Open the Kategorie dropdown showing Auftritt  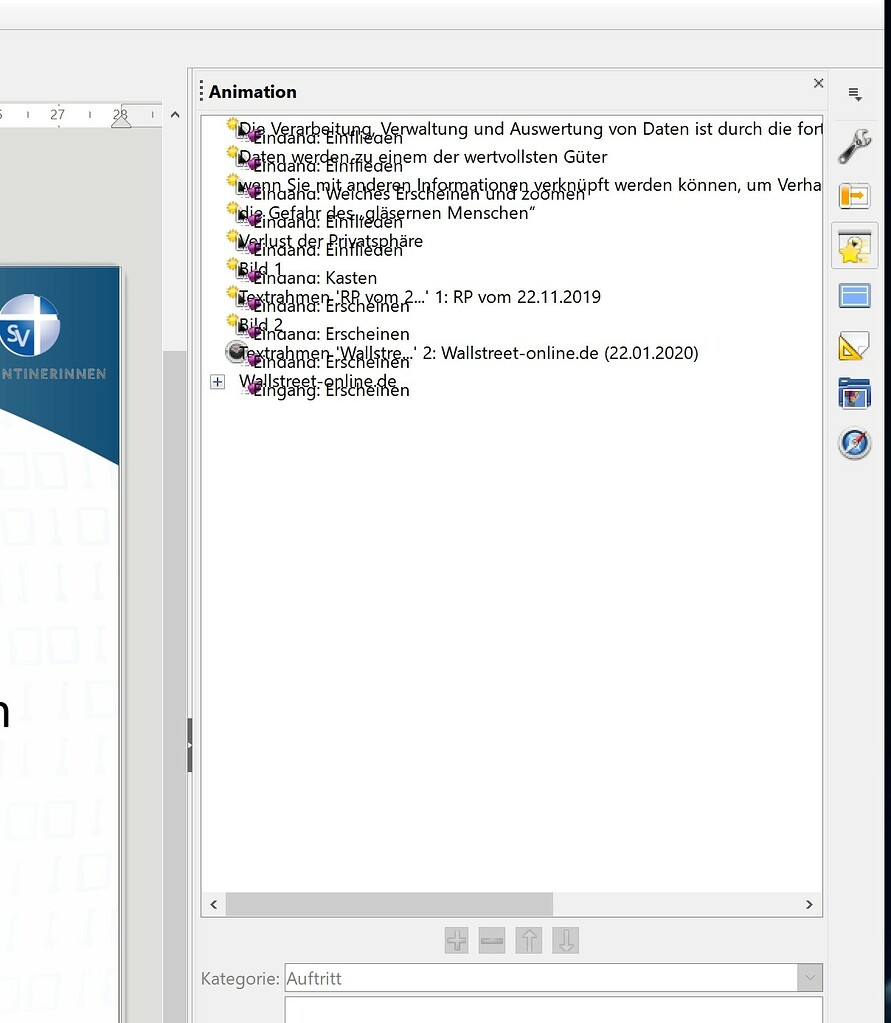[x=809, y=977]
